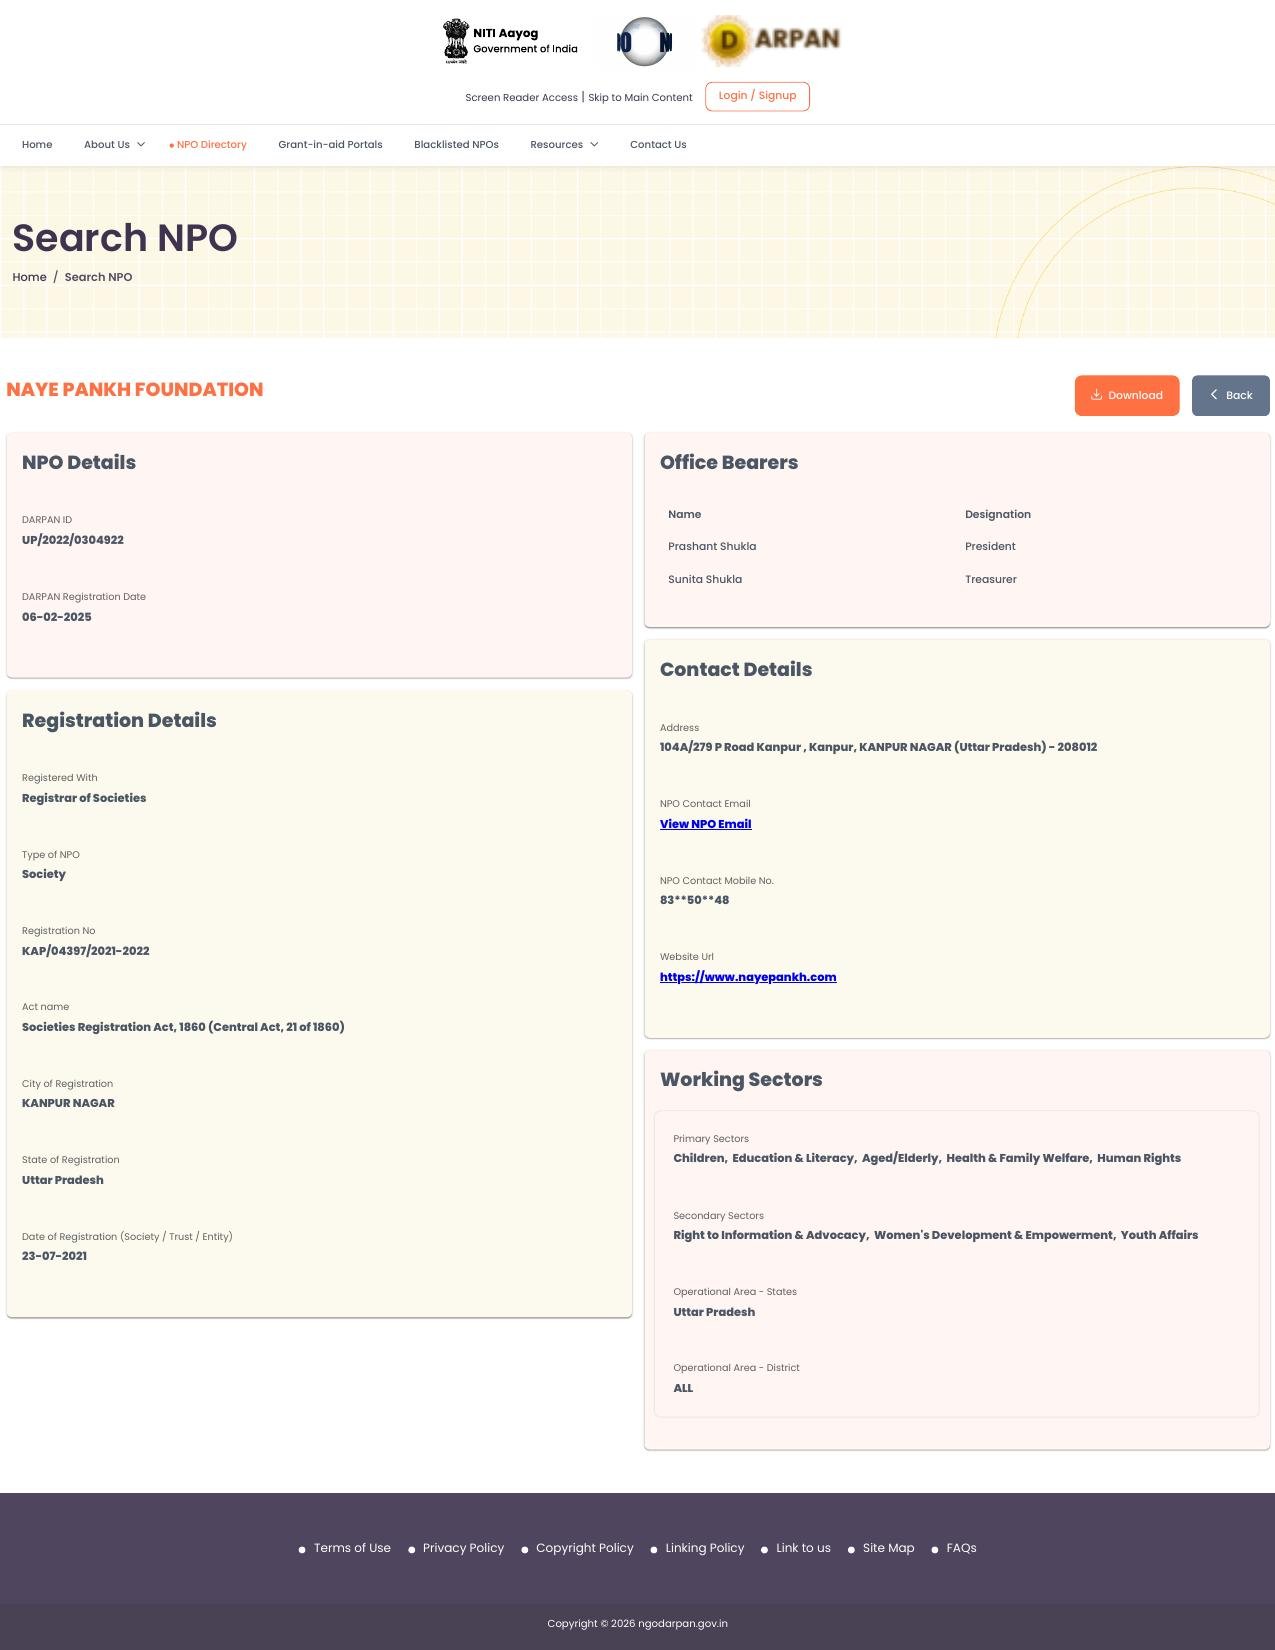
Task: Open Linking Policy footer link
Action: pyautogui.click(x=705, y=1548)
